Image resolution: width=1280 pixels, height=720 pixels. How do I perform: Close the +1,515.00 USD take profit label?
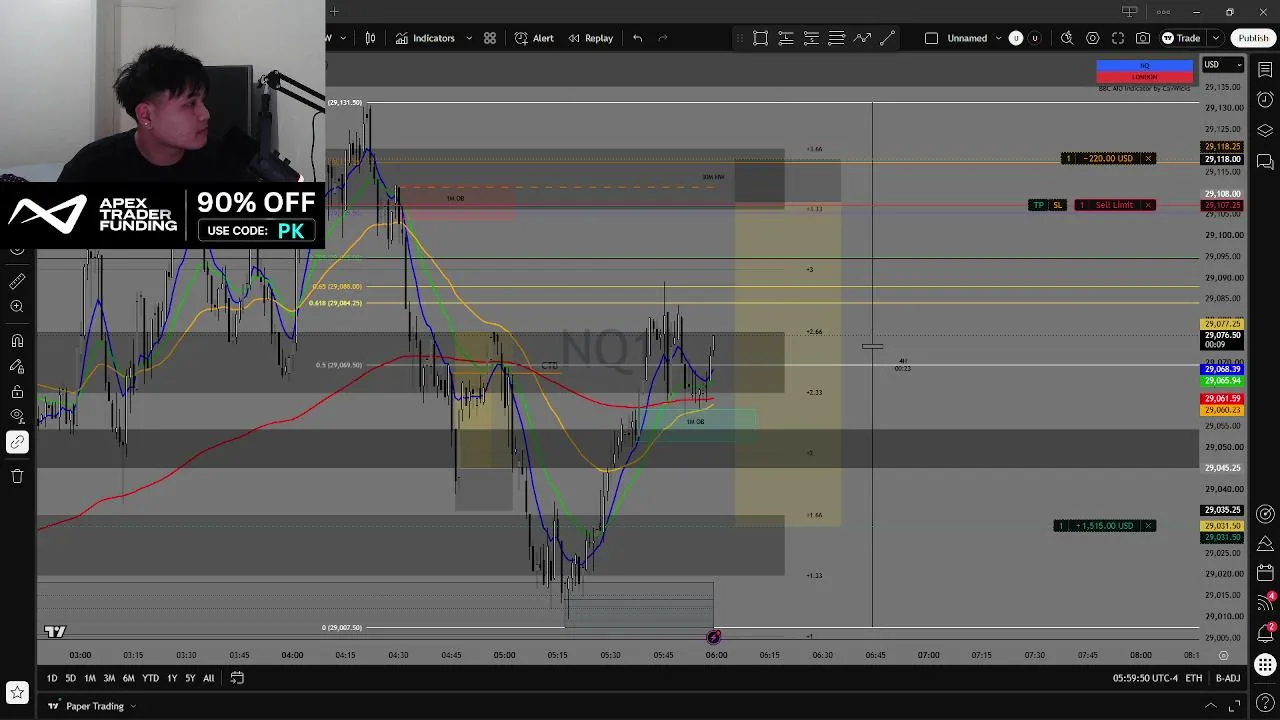coord(1148,526)
